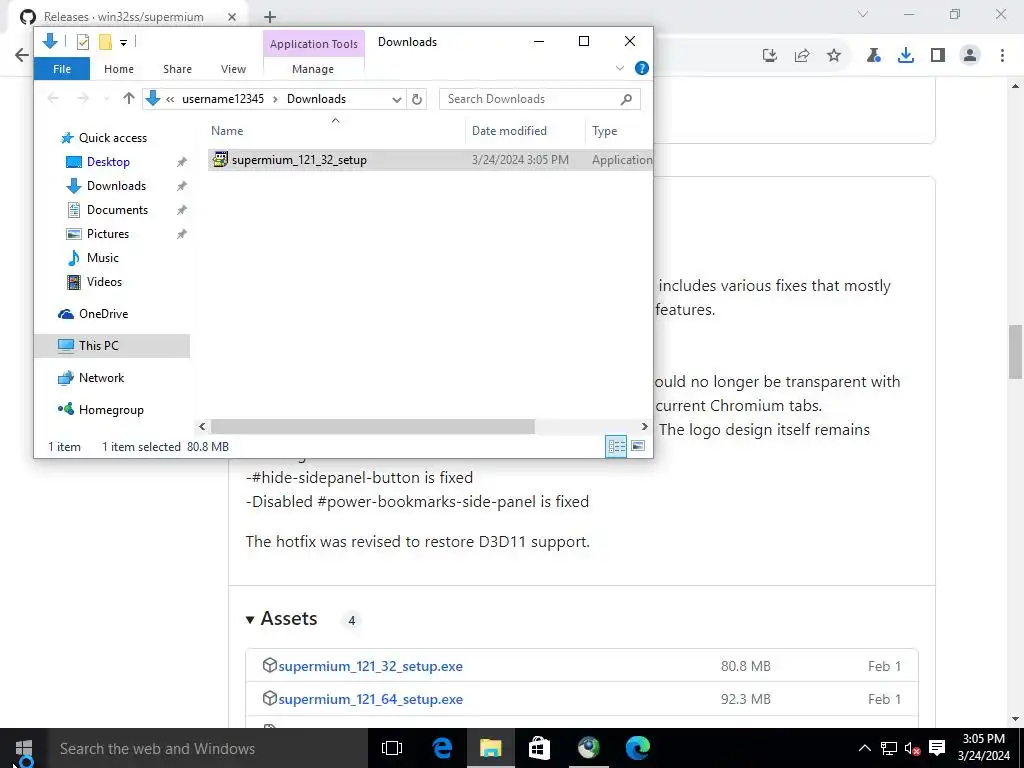Open Network in navigation pane
The image size is (1024, 768).
click(101, 378)
